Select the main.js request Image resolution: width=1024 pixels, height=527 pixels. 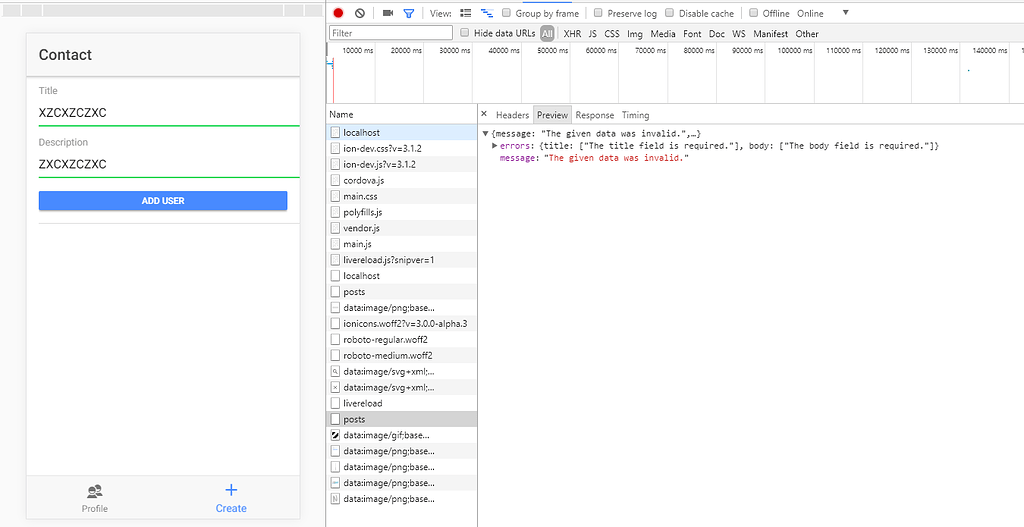pos(402,244)
